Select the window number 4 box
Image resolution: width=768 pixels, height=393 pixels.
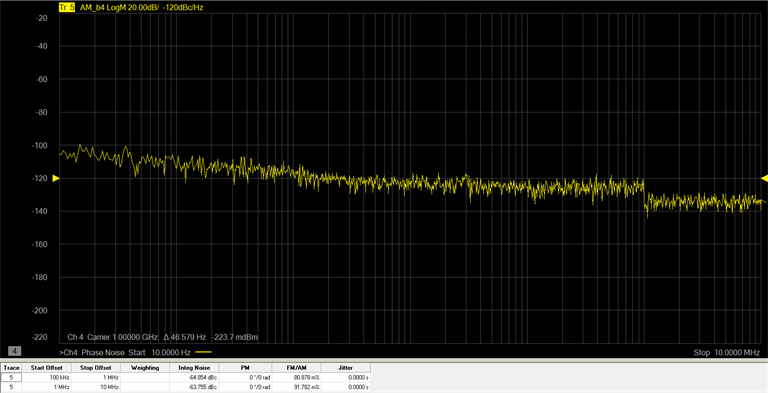point(15,351)
